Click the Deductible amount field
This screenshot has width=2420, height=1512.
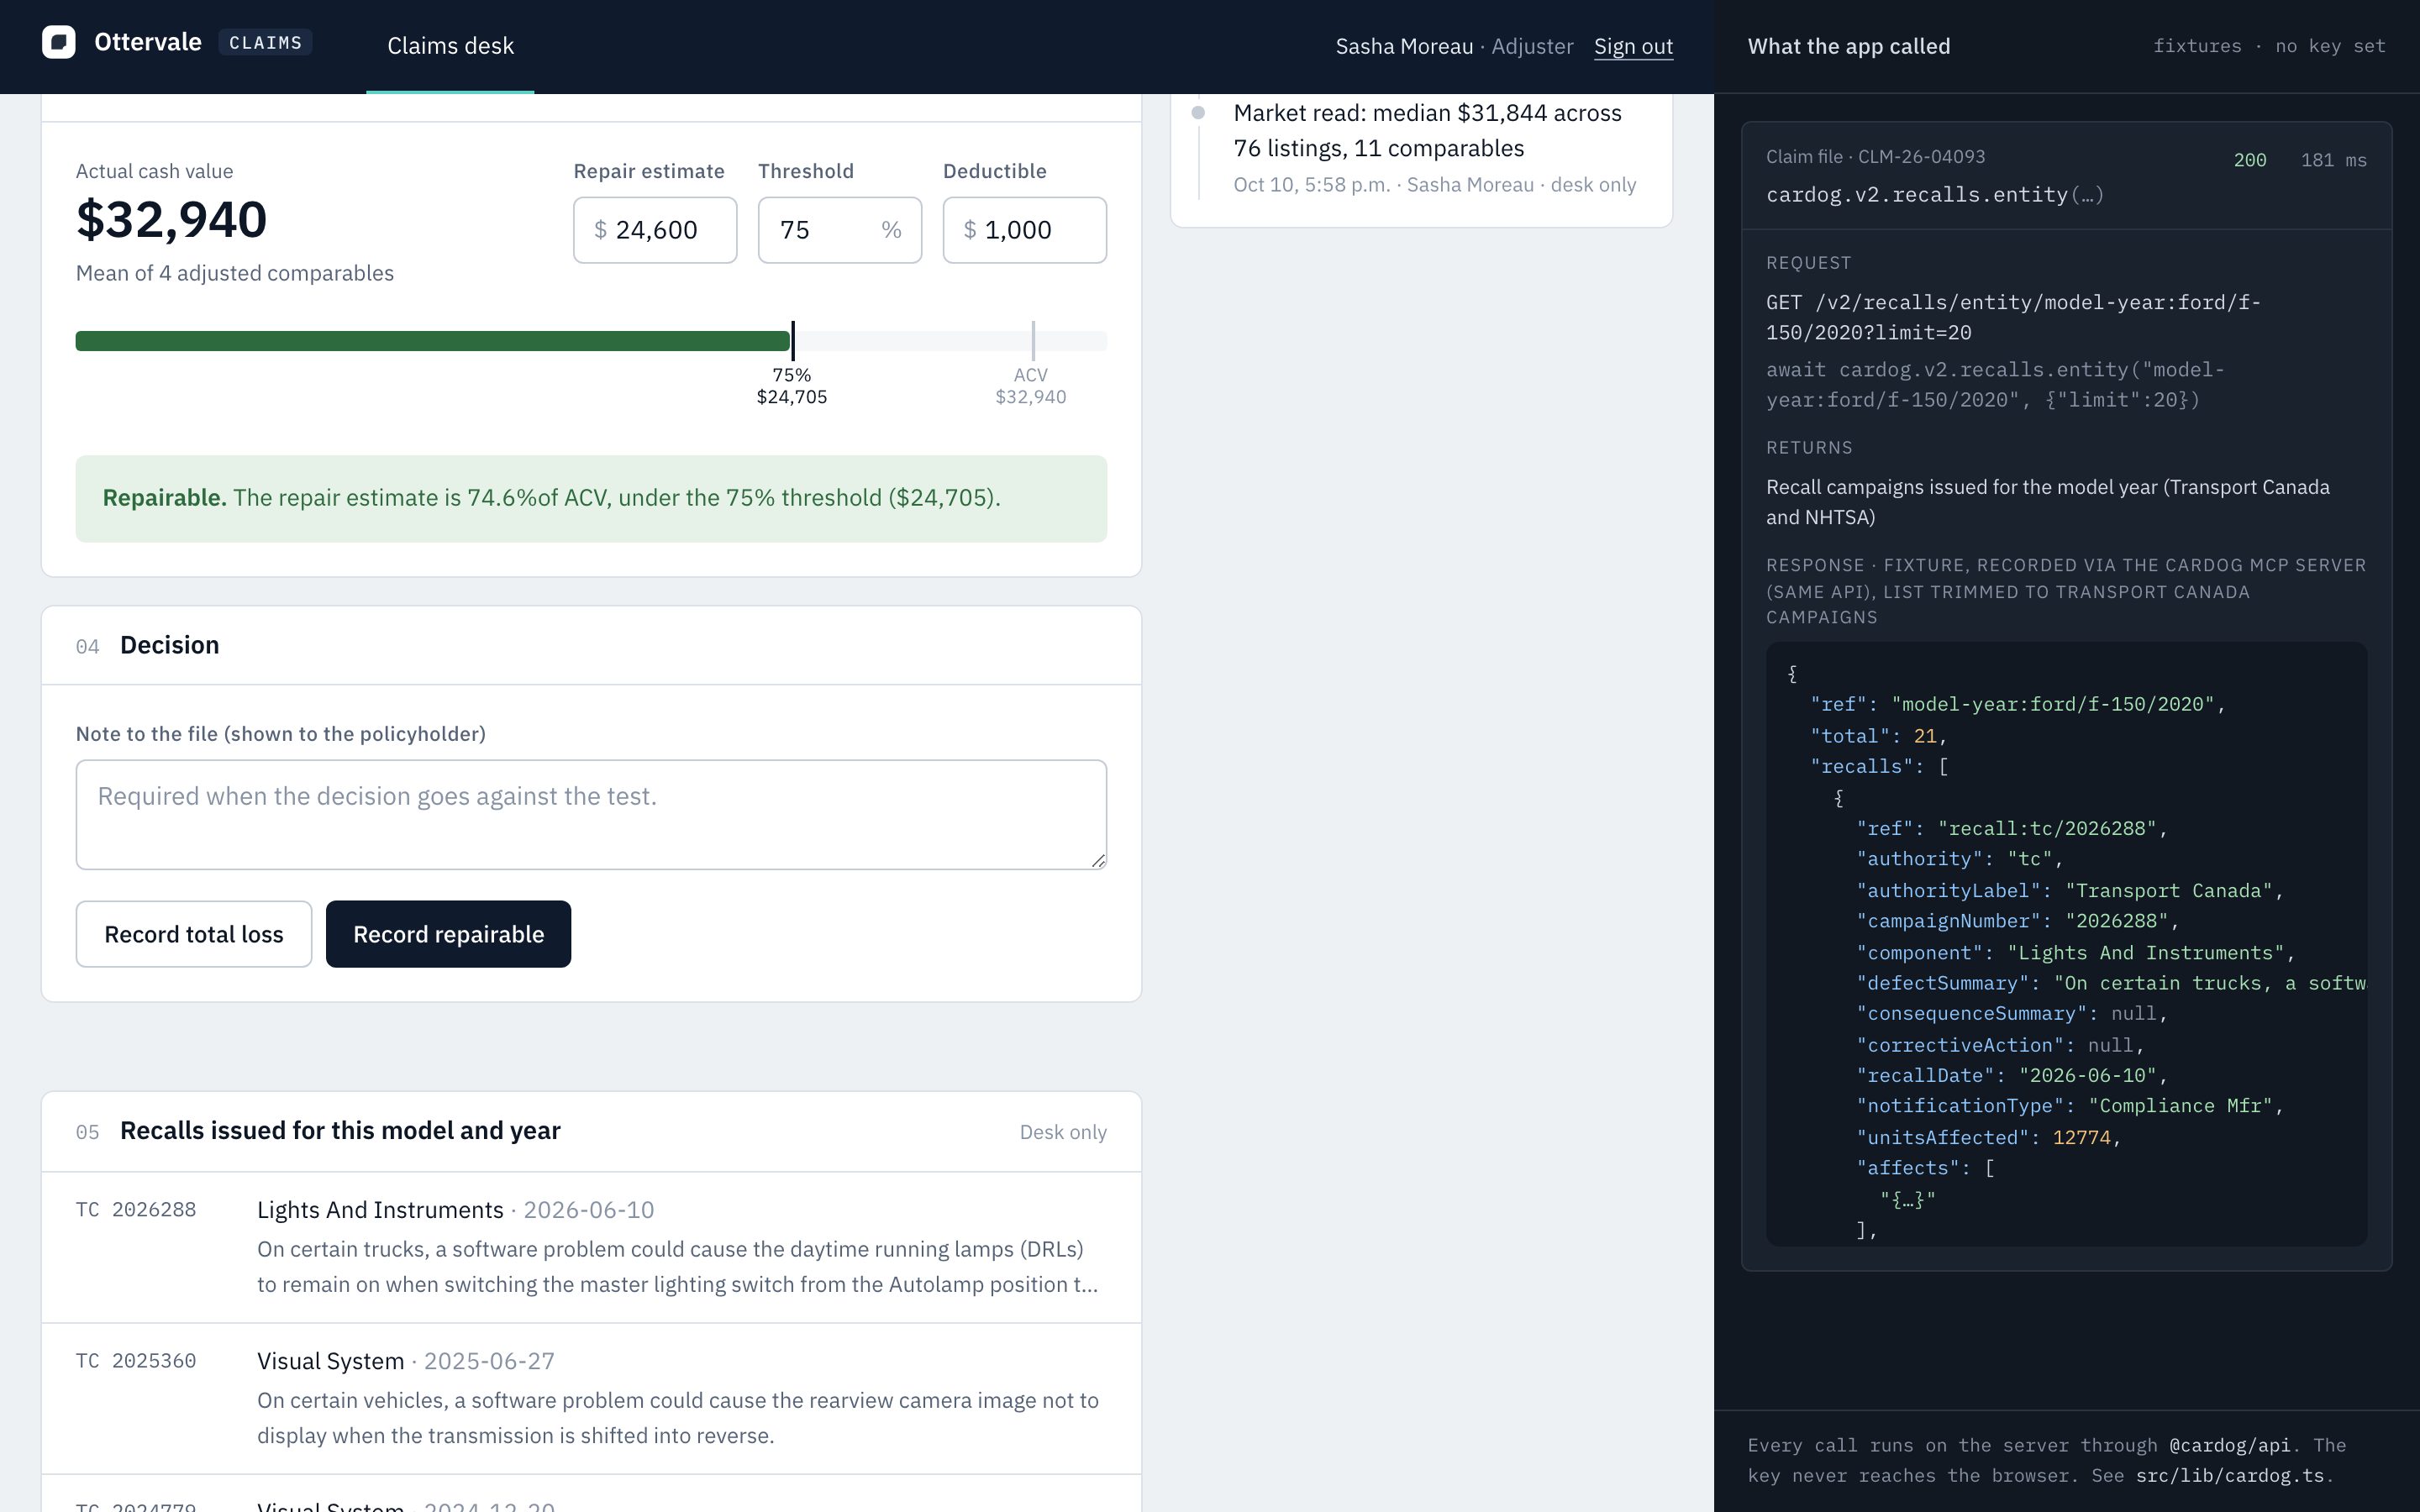pyautogui.click(x=1024, y=230)
